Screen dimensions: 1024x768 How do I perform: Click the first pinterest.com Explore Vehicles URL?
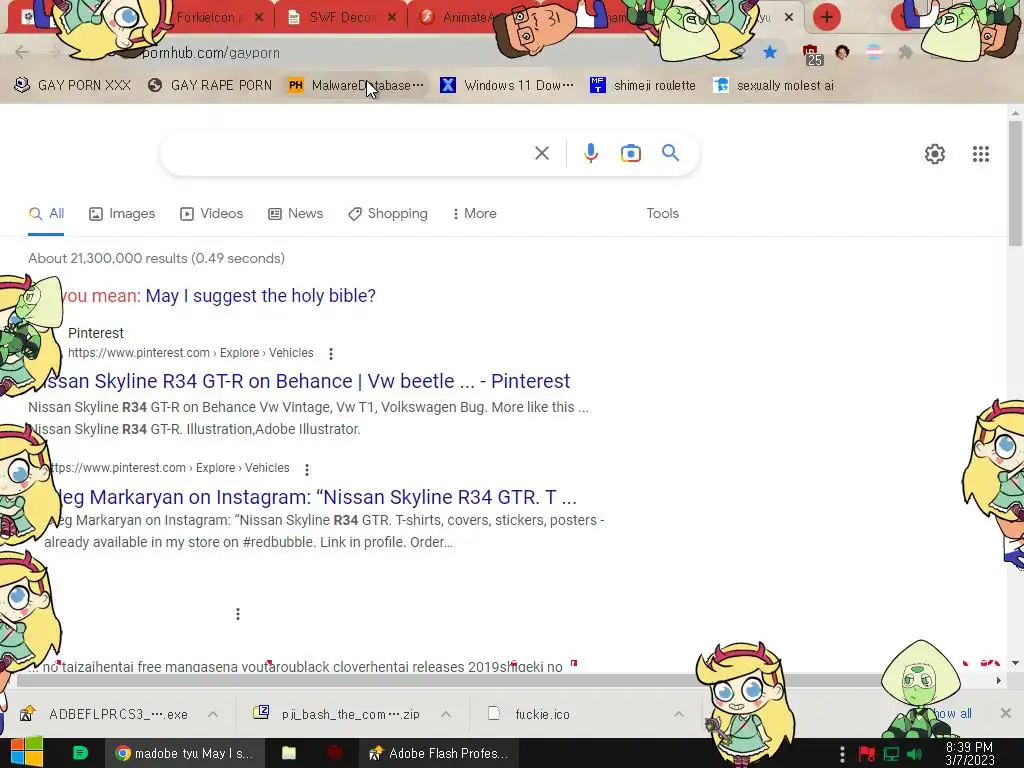pyautogui.click(x=191, y=353)
